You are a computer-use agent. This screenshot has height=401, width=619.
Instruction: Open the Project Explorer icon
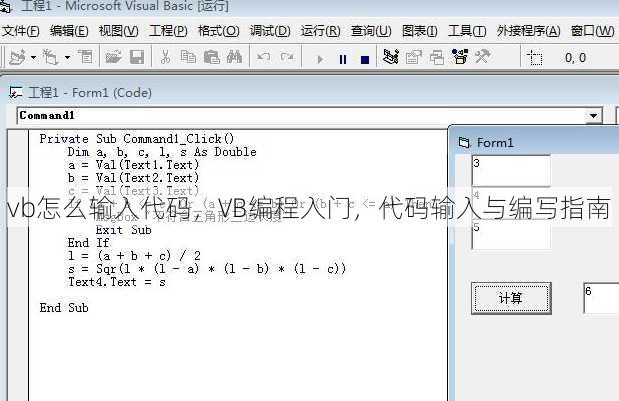pyautogui.click(x=391, y=57)
